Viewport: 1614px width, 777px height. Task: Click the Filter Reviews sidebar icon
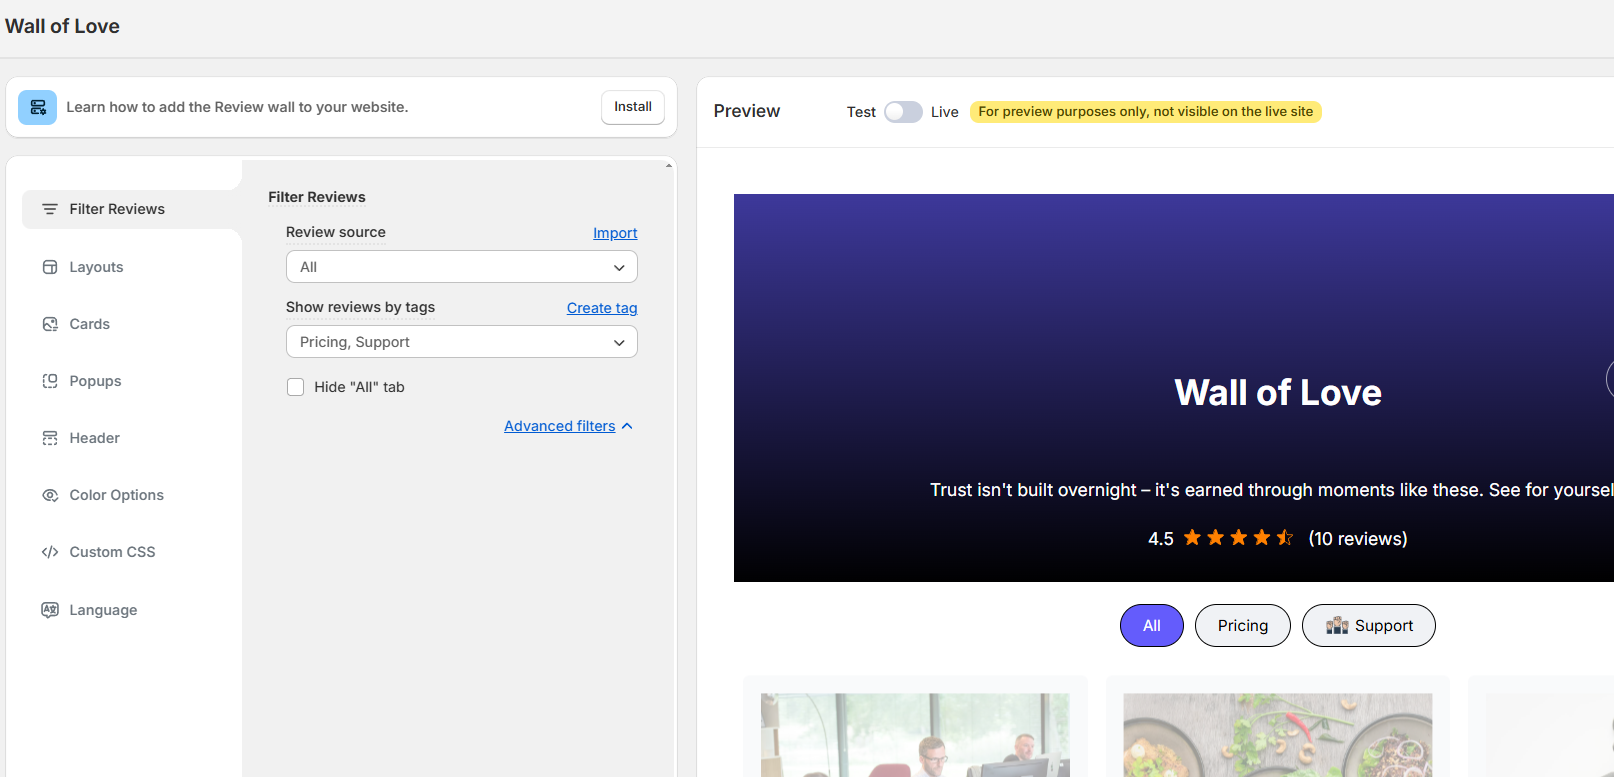pyautogui.click(x=50, y=209)
